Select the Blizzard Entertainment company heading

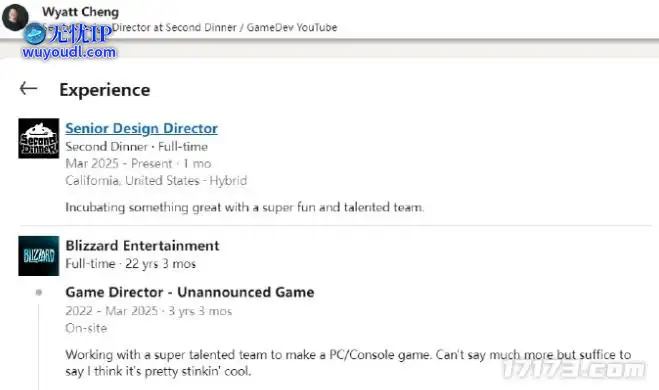point(142,245)
